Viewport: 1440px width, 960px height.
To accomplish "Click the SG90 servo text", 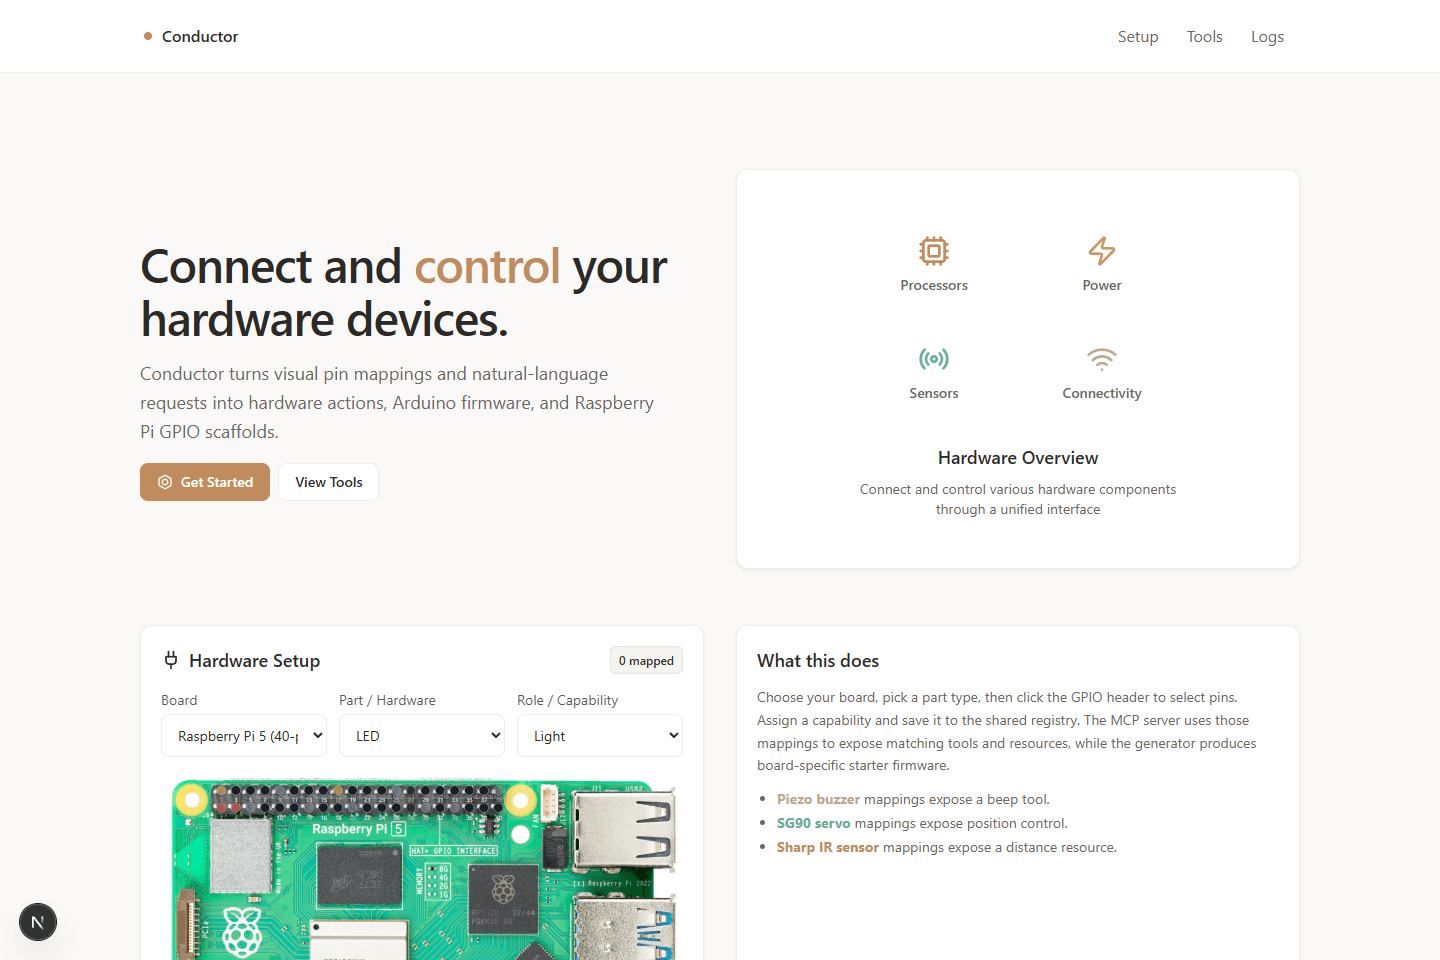I will pyautogui.click(x=813, y=823).
